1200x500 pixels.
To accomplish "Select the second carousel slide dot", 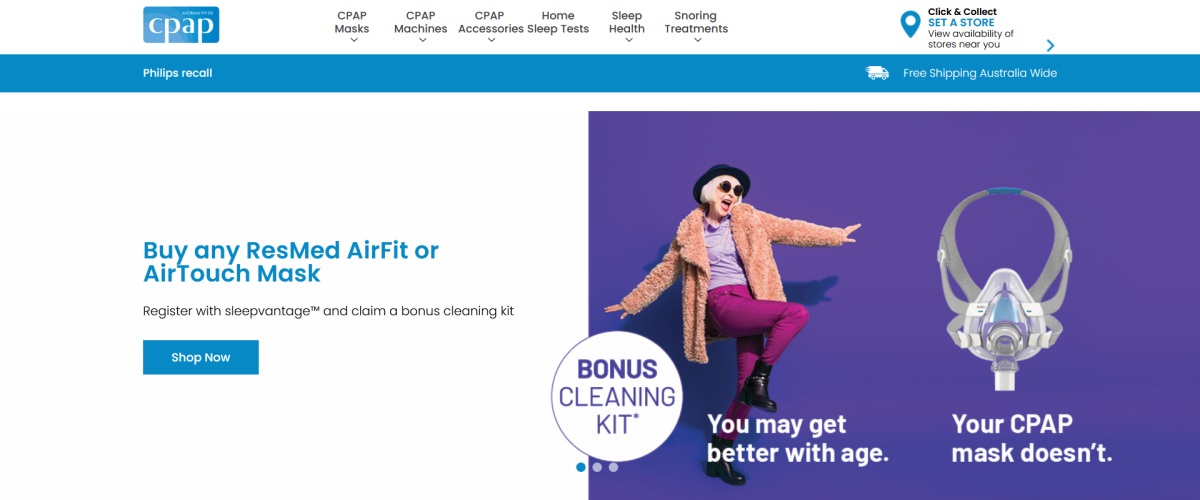I will pyautogui.click(x=597, y=467).
